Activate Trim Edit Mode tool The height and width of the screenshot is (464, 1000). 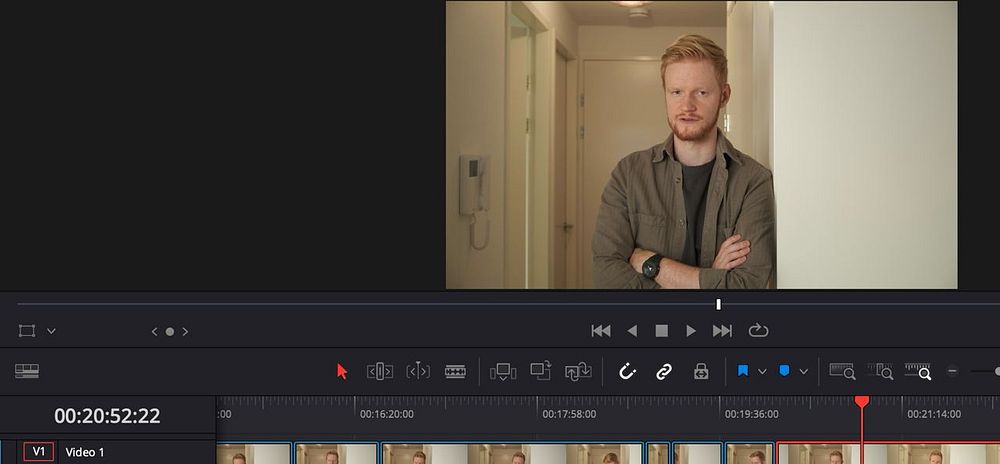coord(379,372)
